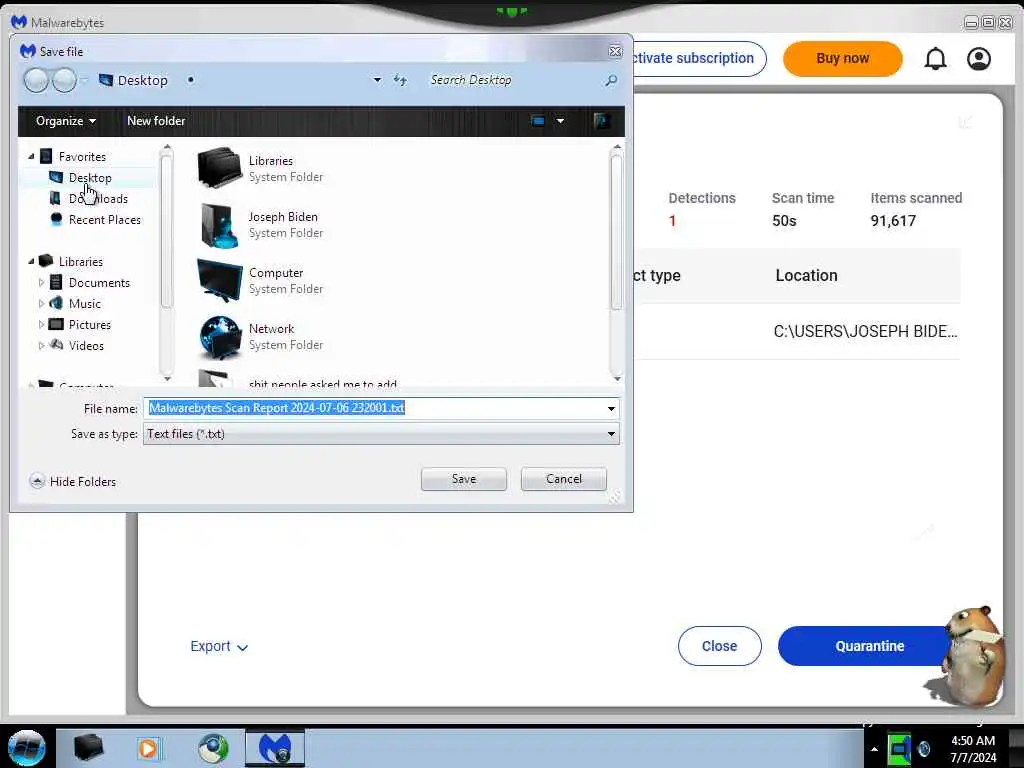The image size is (1024, 768).
Task: Open Malwarebytes account profile icon
Action: click(x=978, y=59)
